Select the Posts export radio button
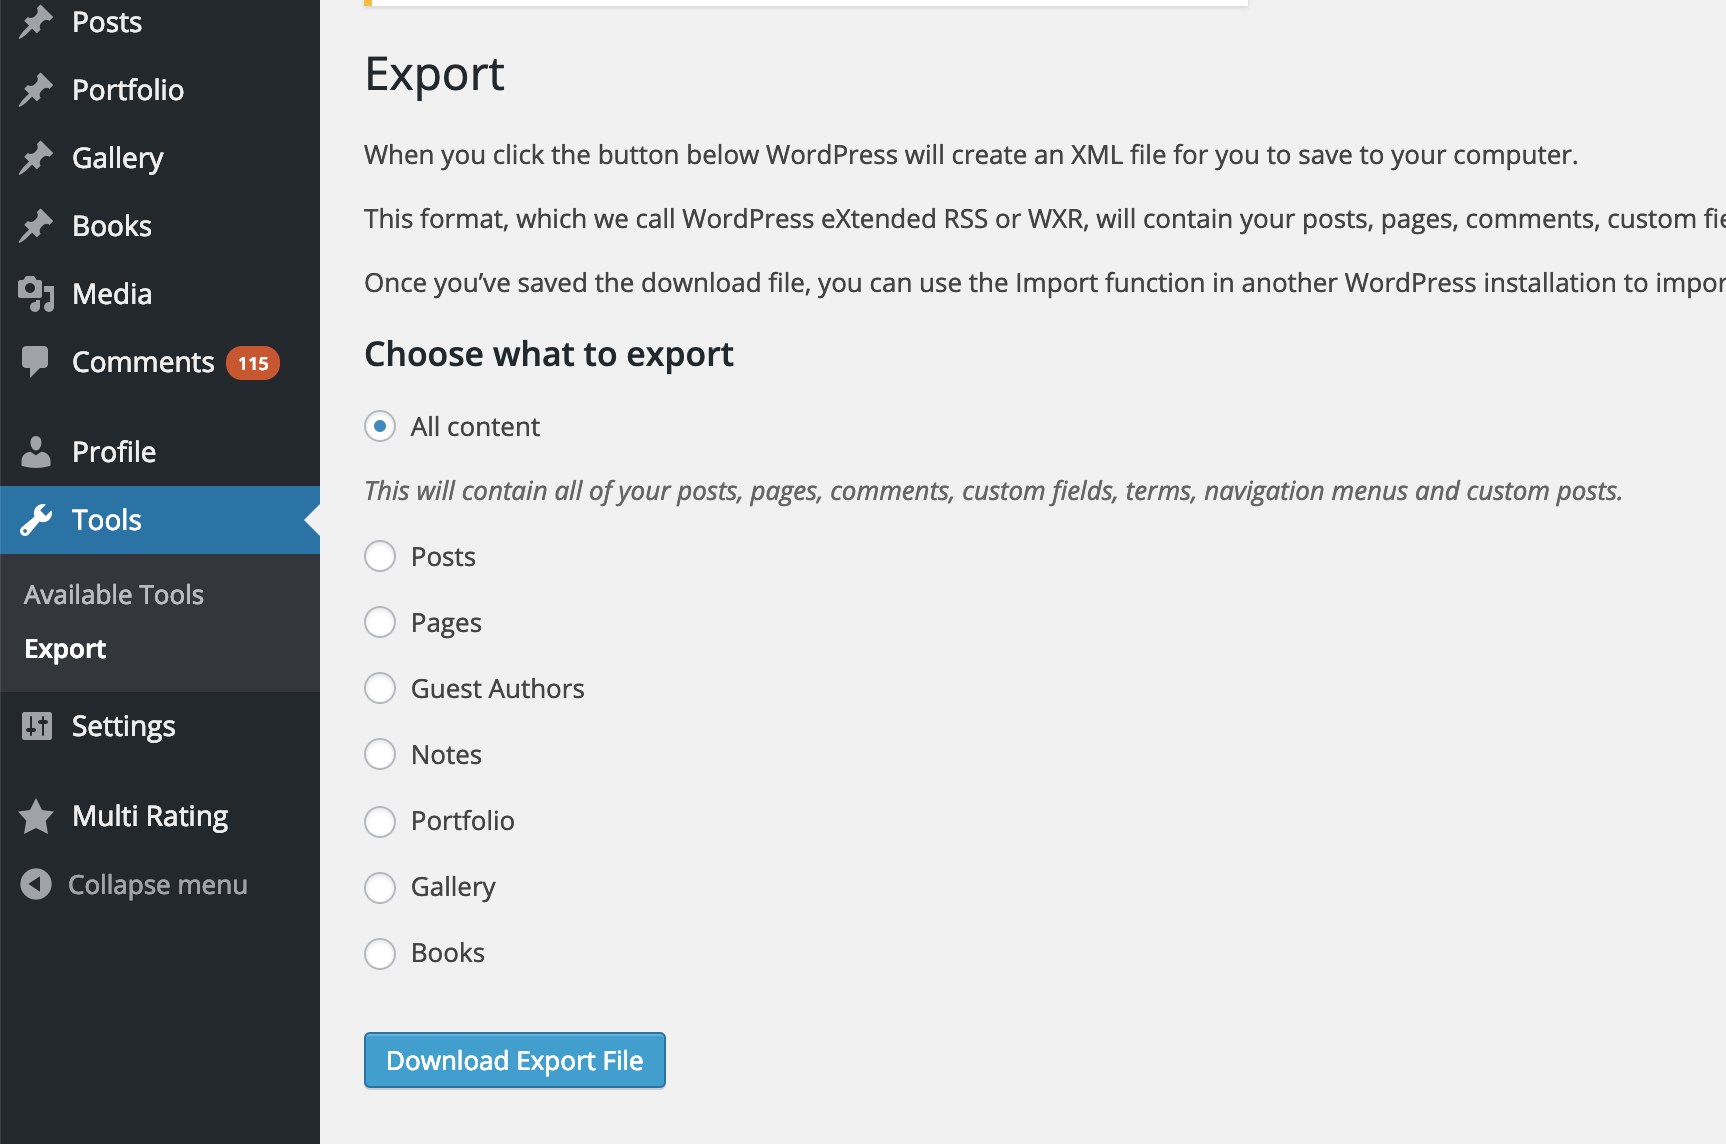Image resolution: width=1726 pixels, height=1144 pixels. coord(380,556)
